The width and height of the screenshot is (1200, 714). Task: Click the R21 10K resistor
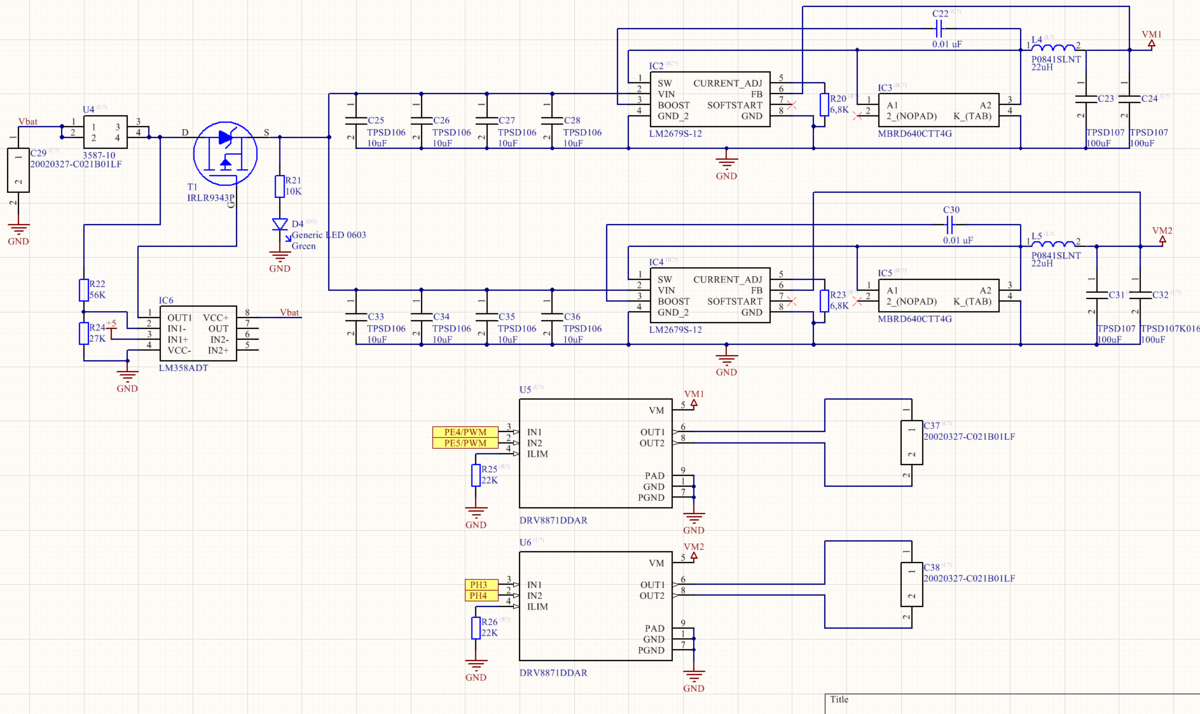tap(280, 185)
